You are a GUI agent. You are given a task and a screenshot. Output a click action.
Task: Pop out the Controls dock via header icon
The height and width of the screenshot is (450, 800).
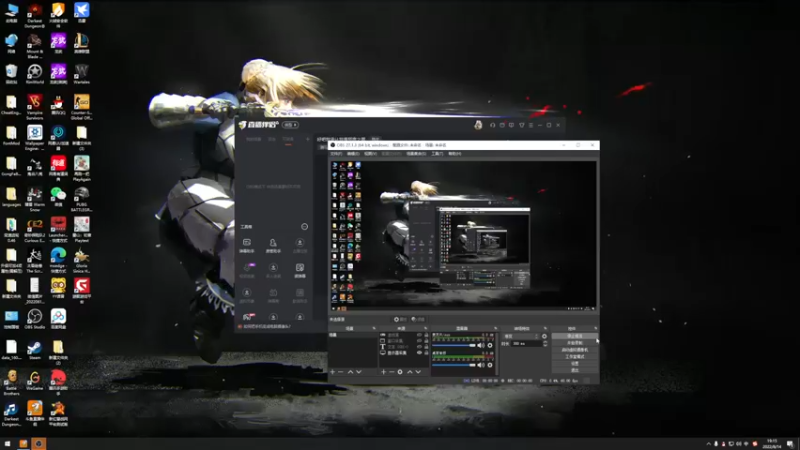pyautogui.click(x=596, y=328)
